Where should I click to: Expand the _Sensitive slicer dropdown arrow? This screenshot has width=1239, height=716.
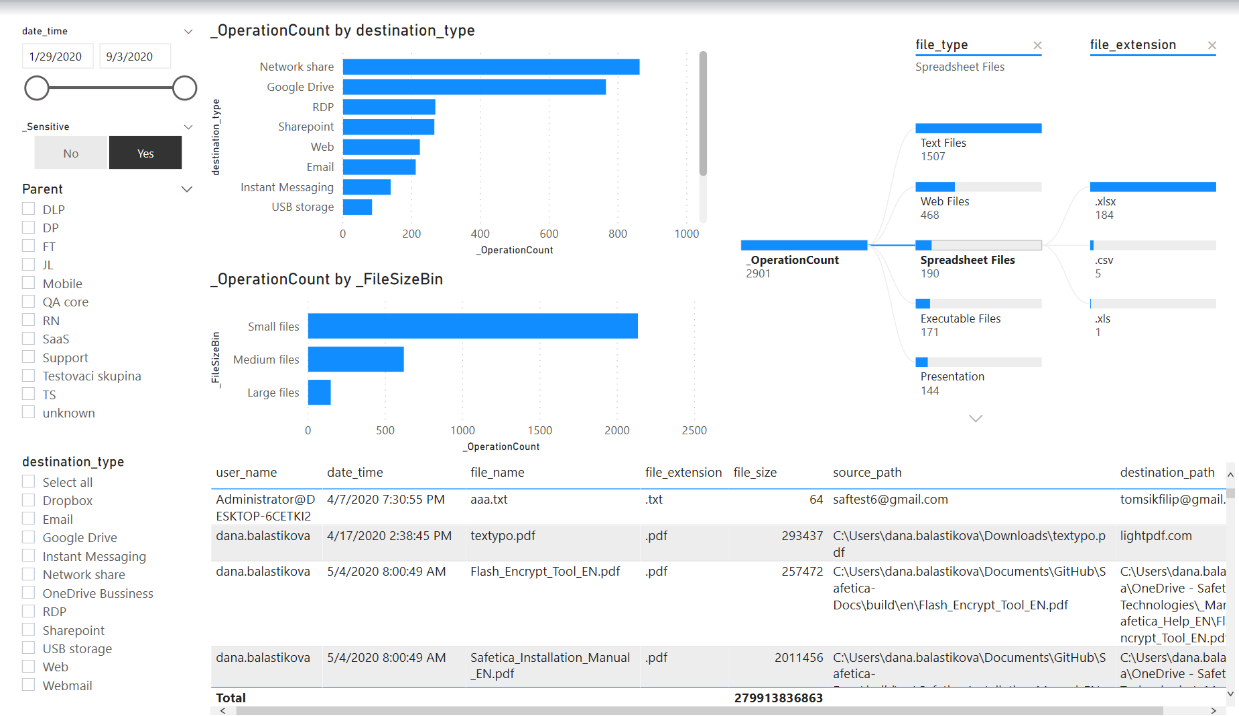click(x=189, y=127)
